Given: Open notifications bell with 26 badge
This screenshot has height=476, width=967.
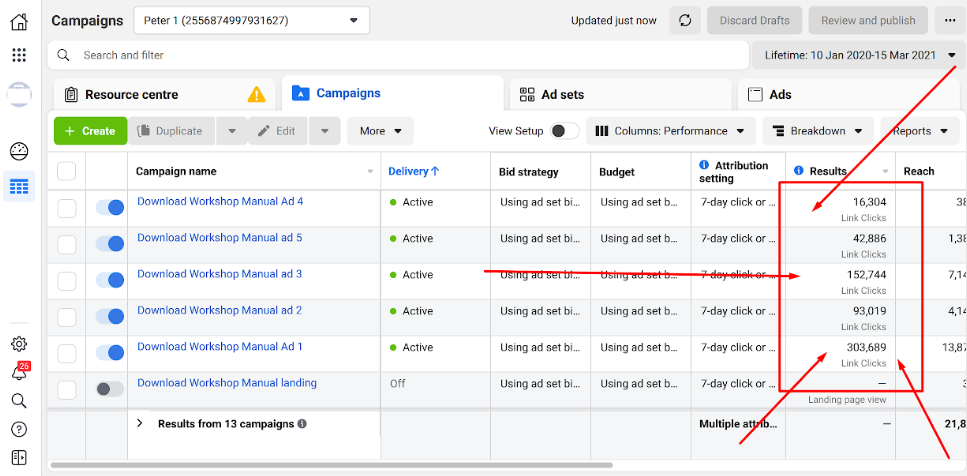Looking at the screenshot, I should click(x=19, y=373).
